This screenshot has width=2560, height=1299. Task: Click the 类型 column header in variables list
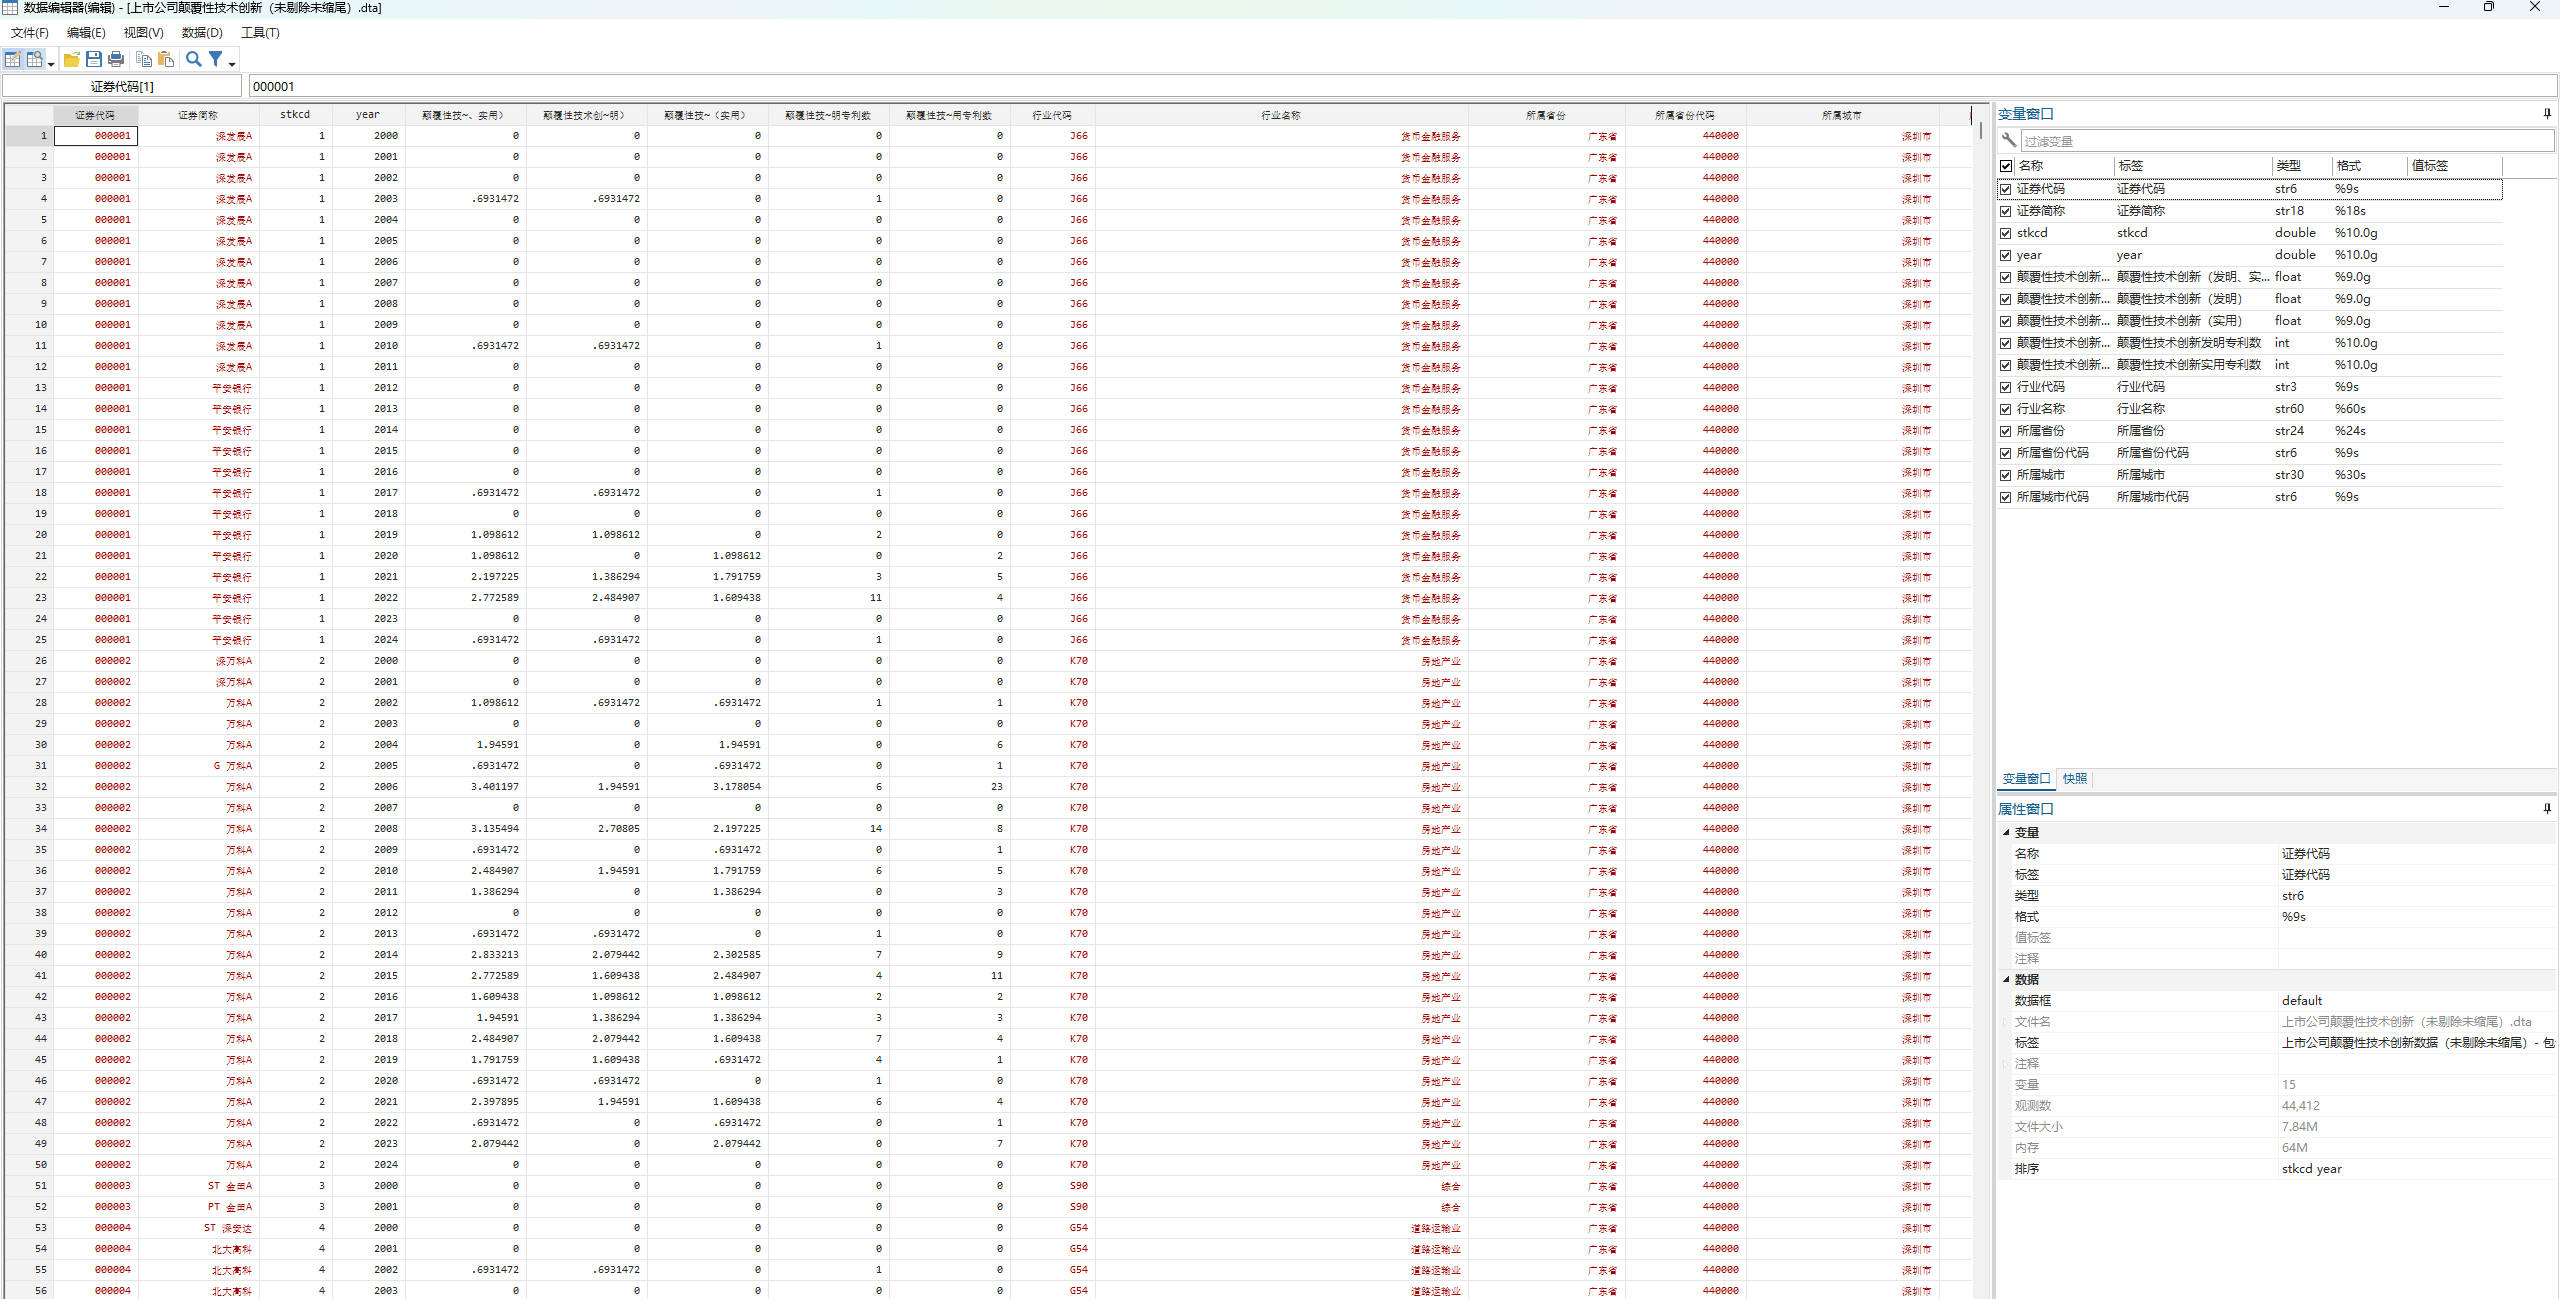pos(2288,166)
